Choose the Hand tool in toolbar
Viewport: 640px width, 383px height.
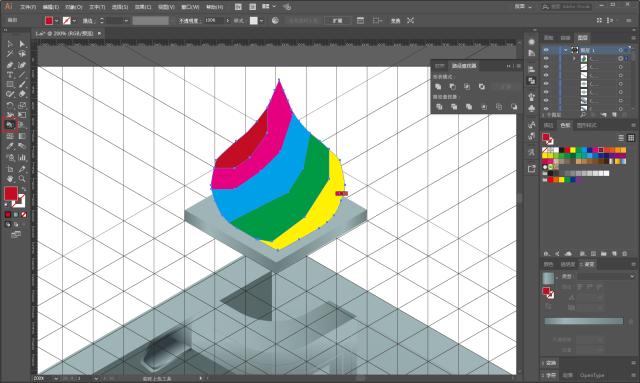tap(10, 179)
